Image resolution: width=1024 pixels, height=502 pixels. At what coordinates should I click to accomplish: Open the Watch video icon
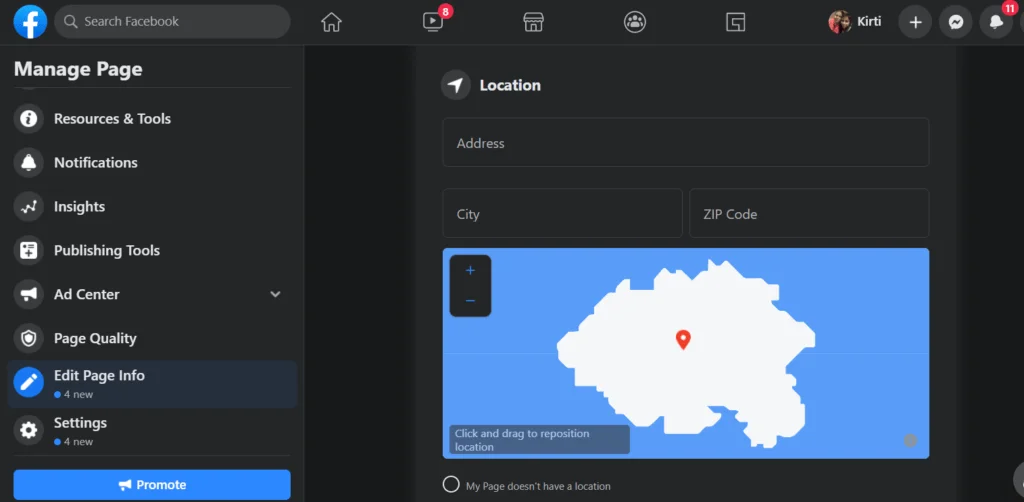point(432,21)
